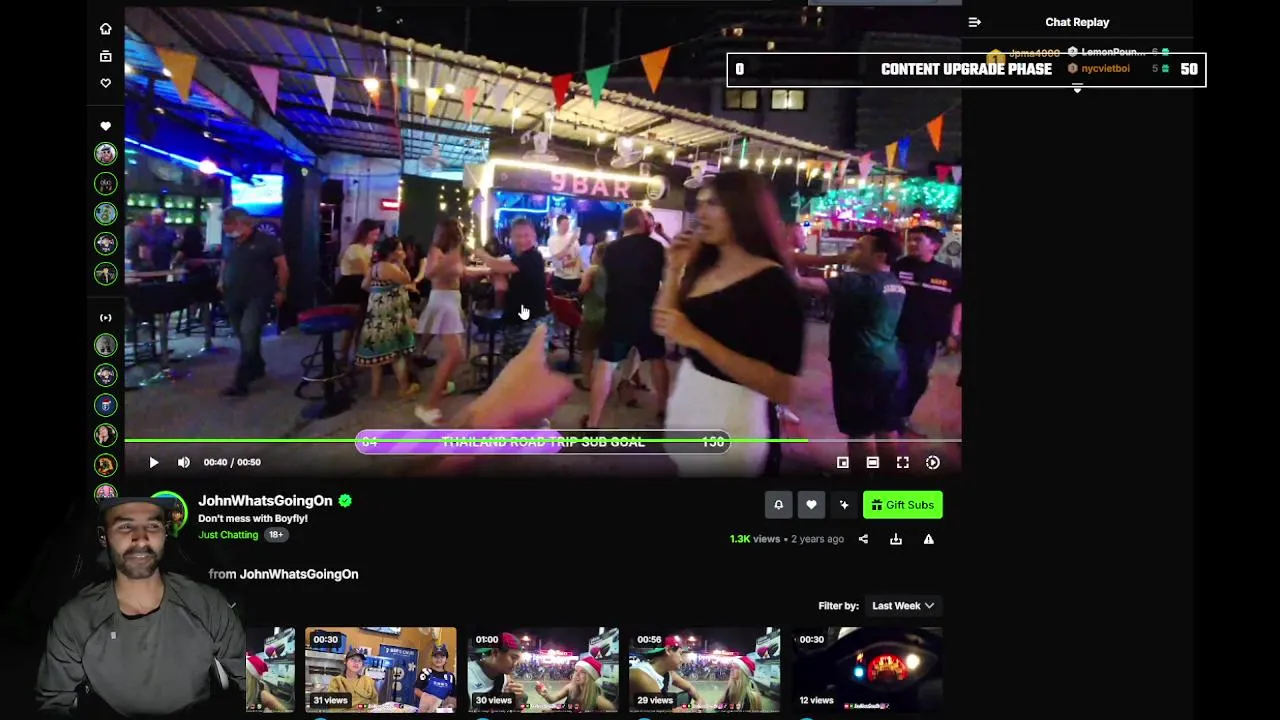
Task: Click the 18+ mature tag
Action: coord(276,535)
